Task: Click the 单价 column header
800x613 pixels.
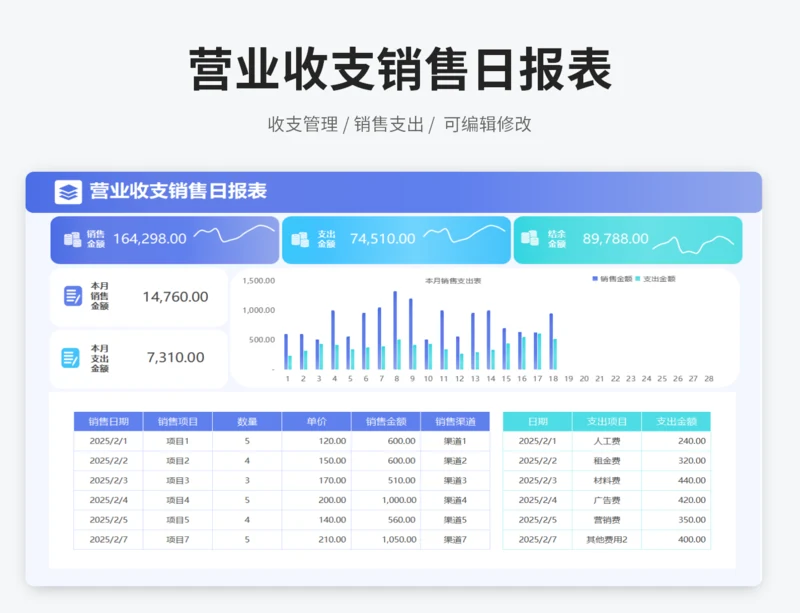Action: (x=316, y=422)
